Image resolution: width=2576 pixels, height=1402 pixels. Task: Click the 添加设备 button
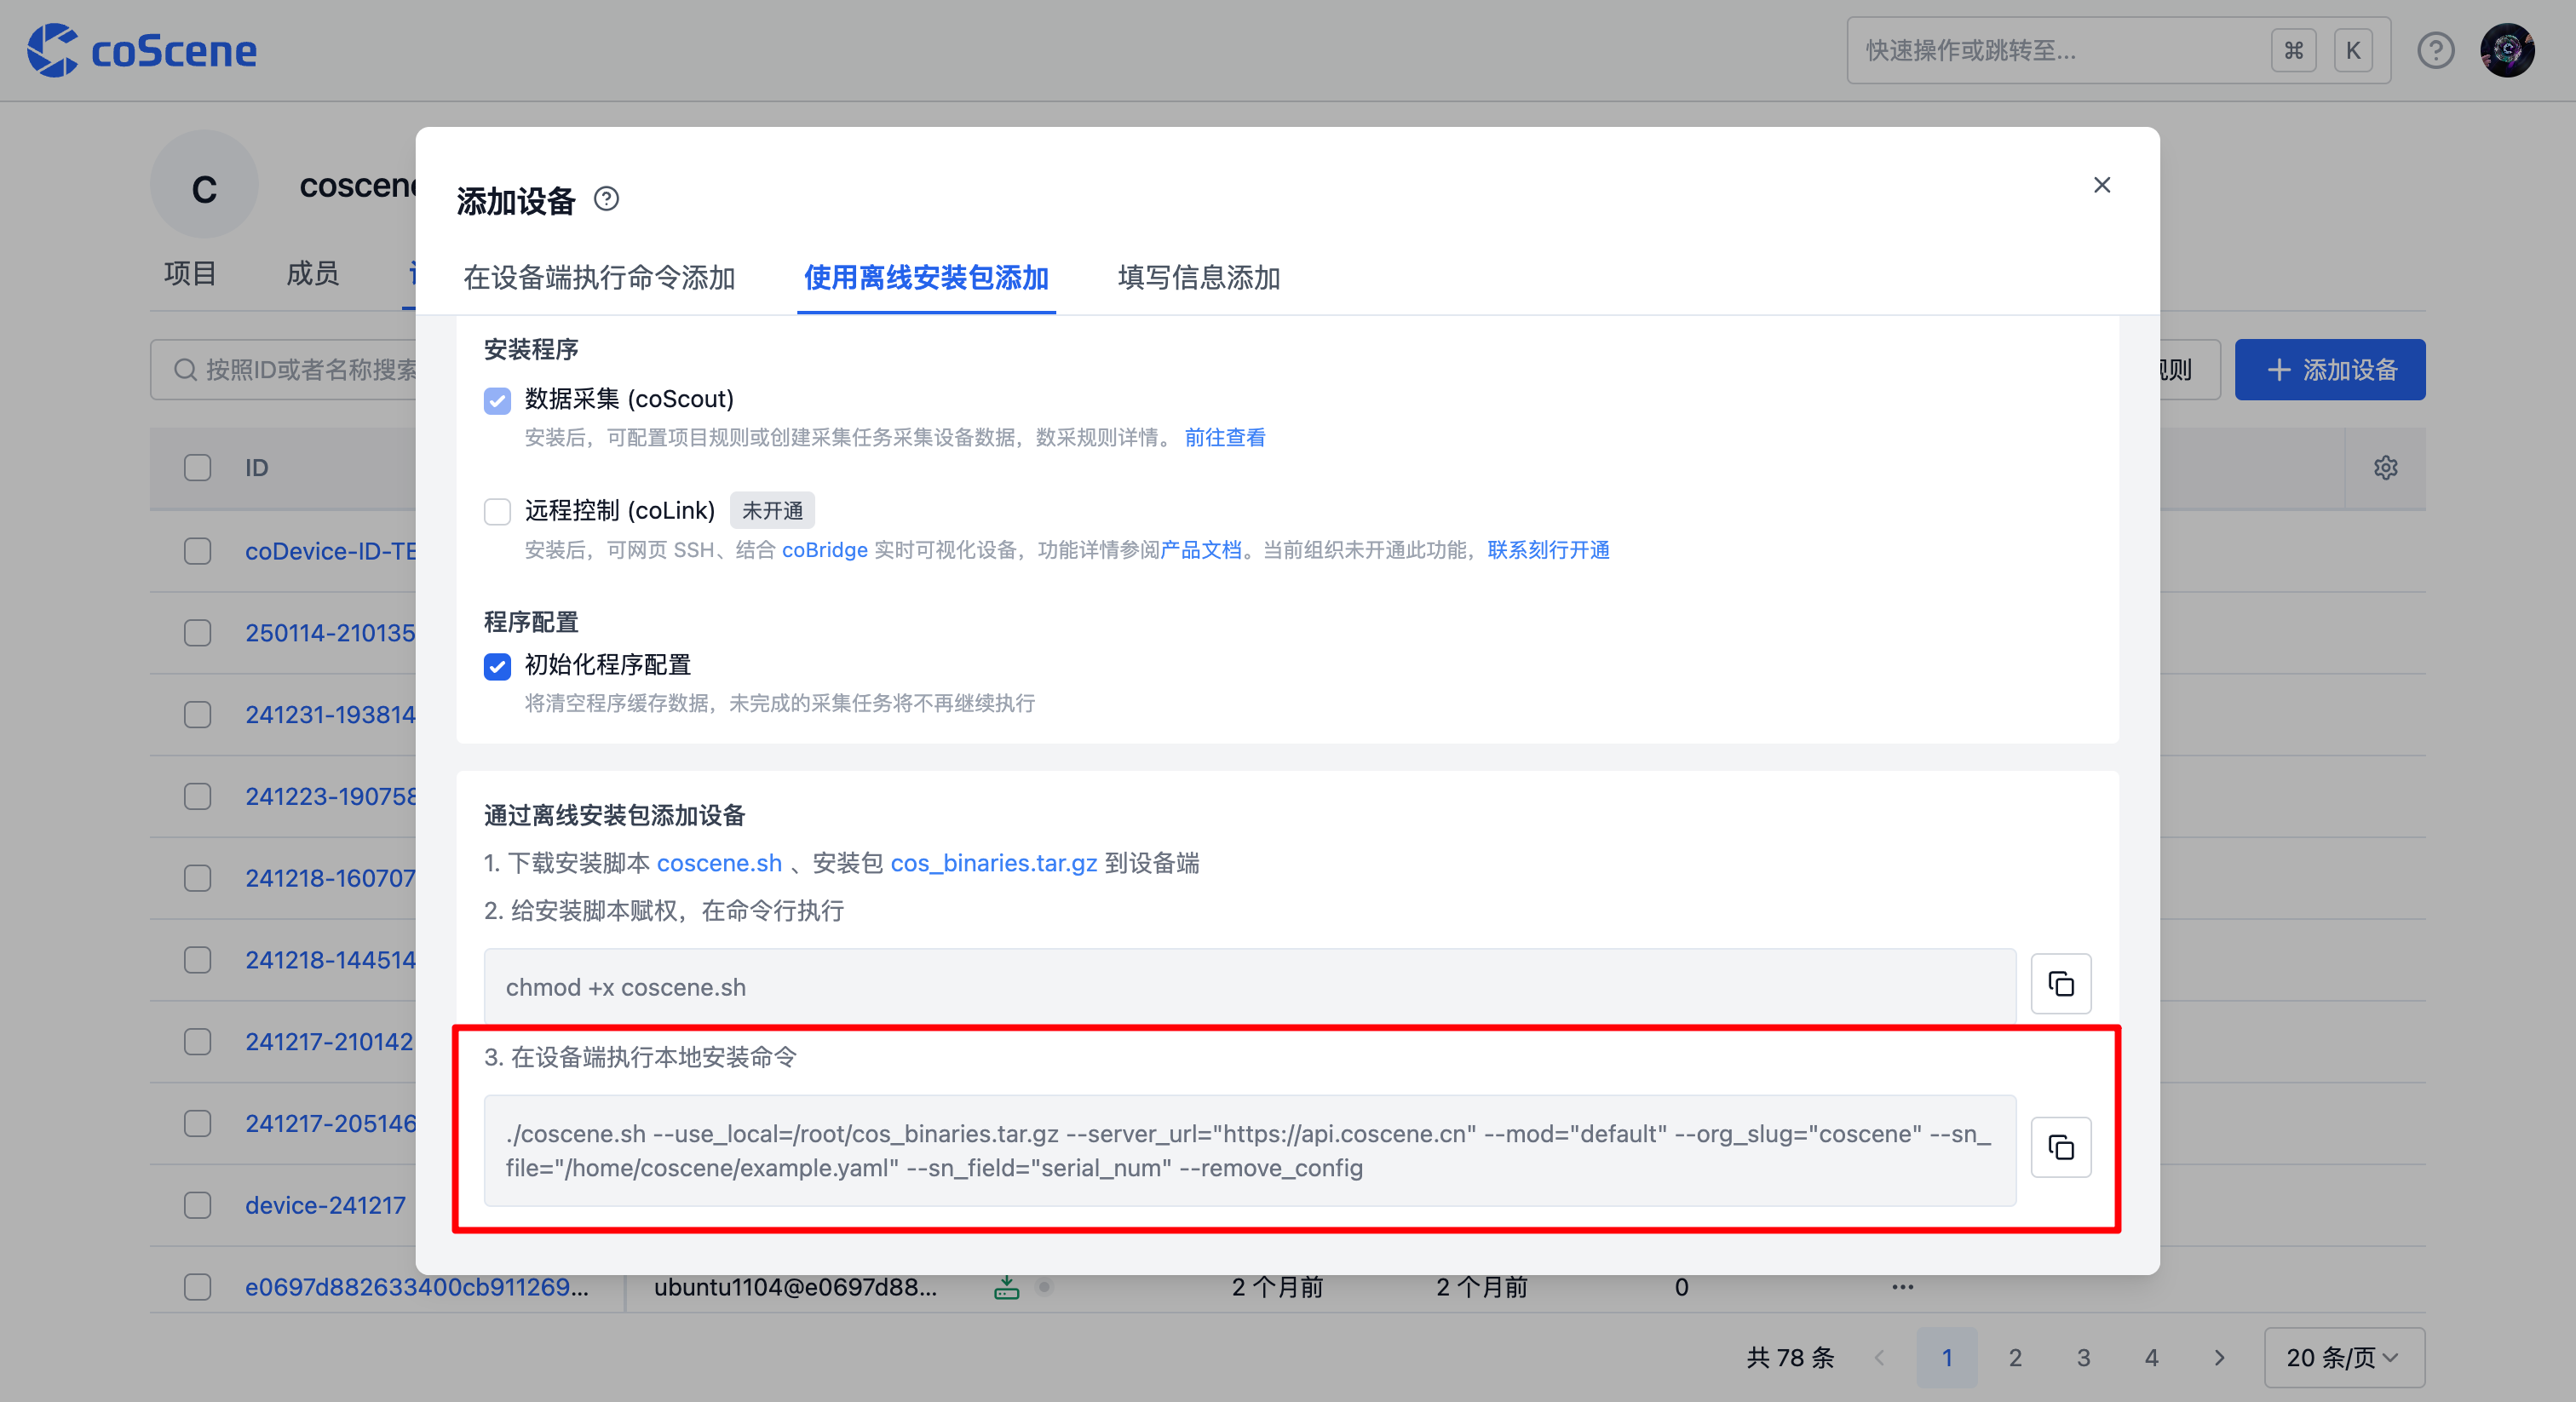click(x=2330, y=370)
